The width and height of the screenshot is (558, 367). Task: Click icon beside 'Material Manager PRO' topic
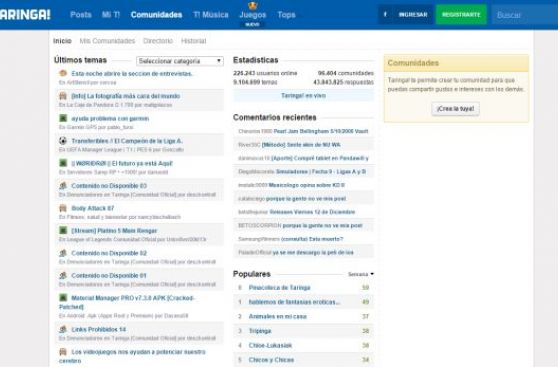tap(63, 298)
